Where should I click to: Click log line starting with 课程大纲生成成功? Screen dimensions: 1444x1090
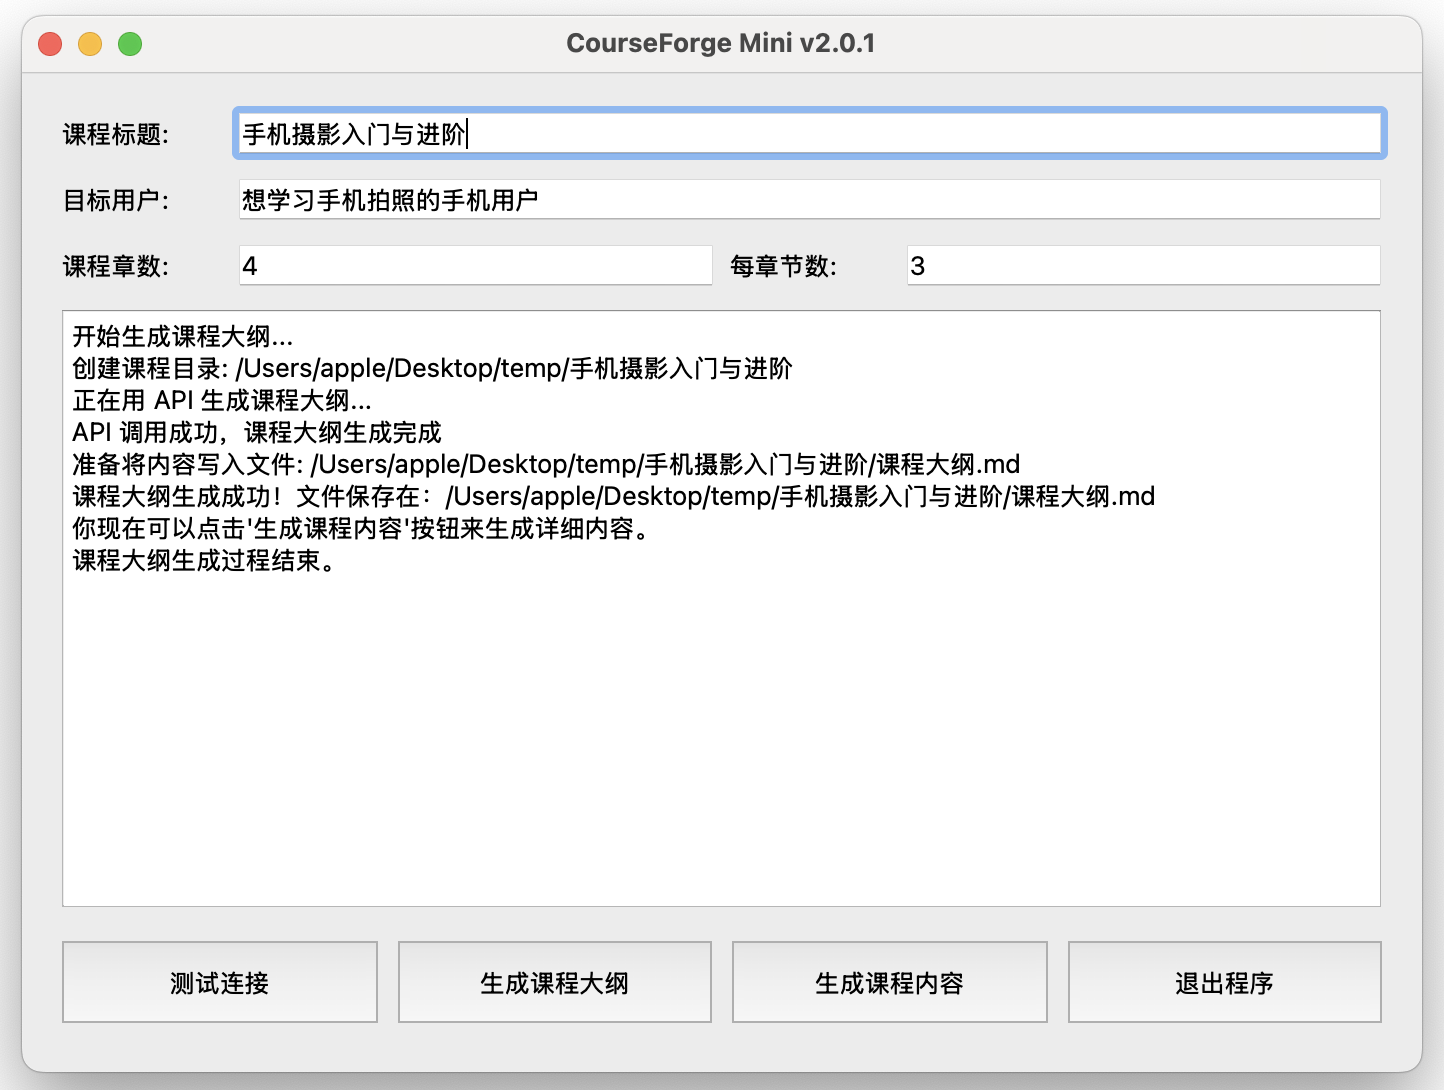tap(614, 496)
